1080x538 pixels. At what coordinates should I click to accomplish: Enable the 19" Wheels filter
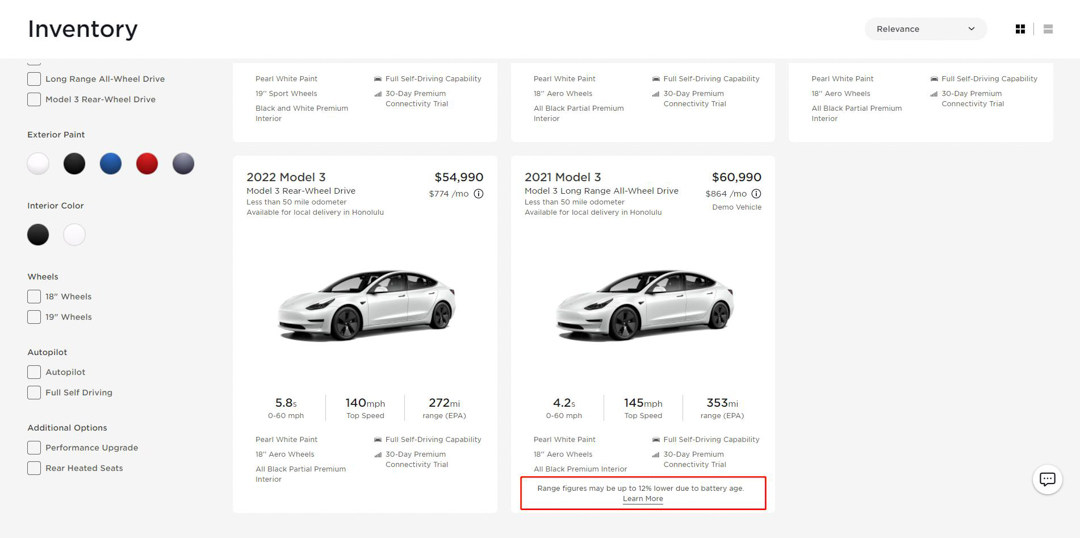[x=34, y=317]
